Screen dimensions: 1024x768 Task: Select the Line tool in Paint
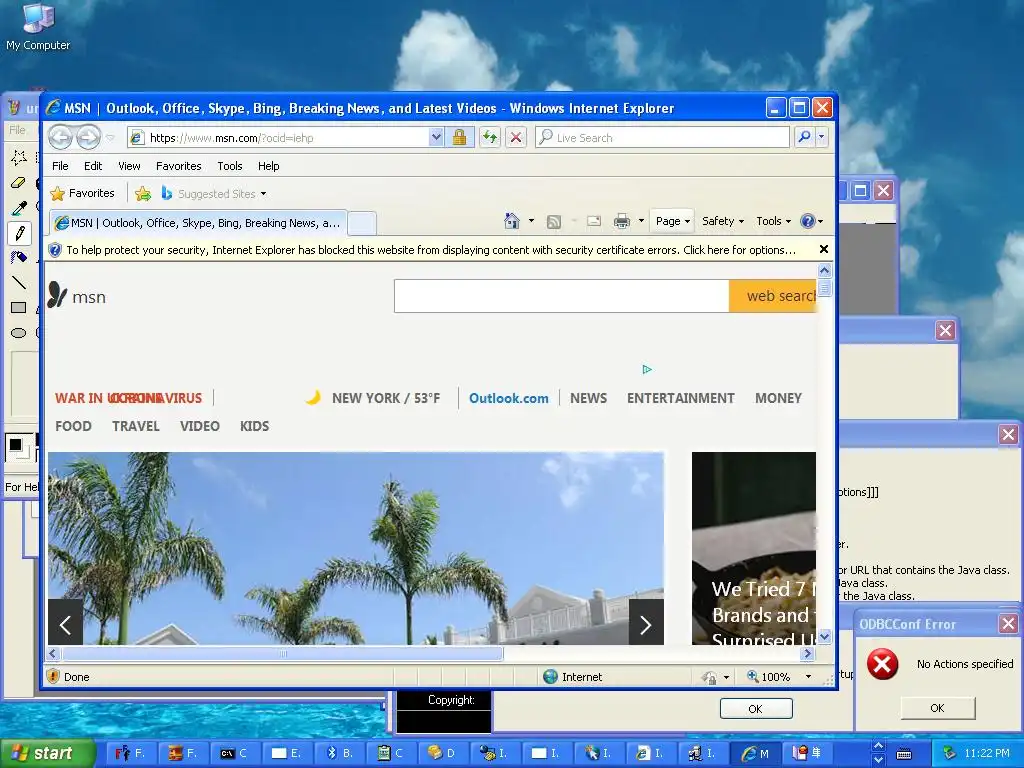(x=19, y=282)
